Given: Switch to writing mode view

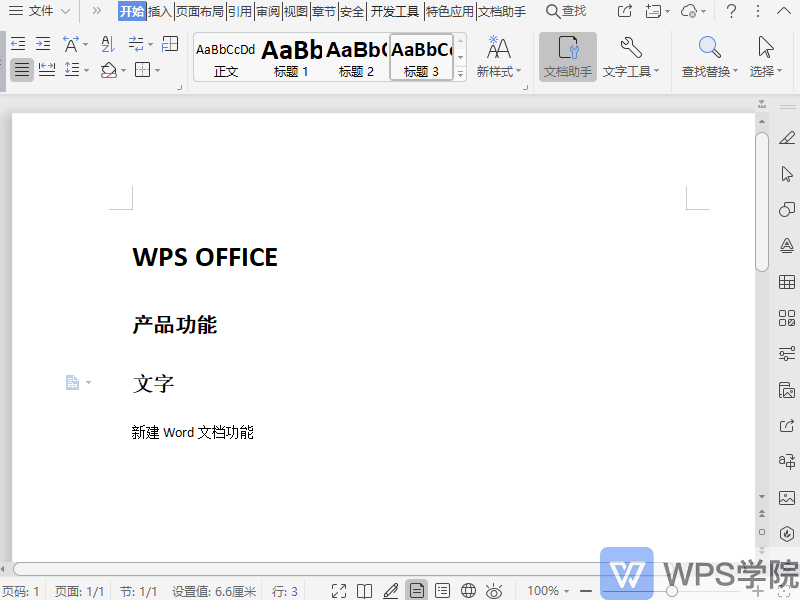Looking at the screenshot, I should (391, 591).
